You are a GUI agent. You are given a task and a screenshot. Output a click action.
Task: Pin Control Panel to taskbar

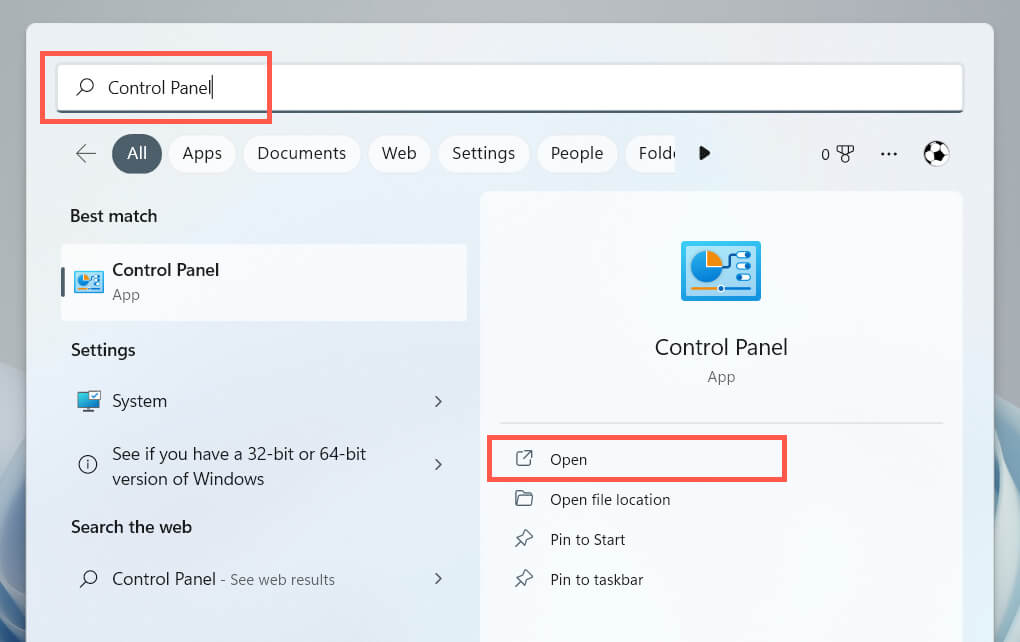596,580
